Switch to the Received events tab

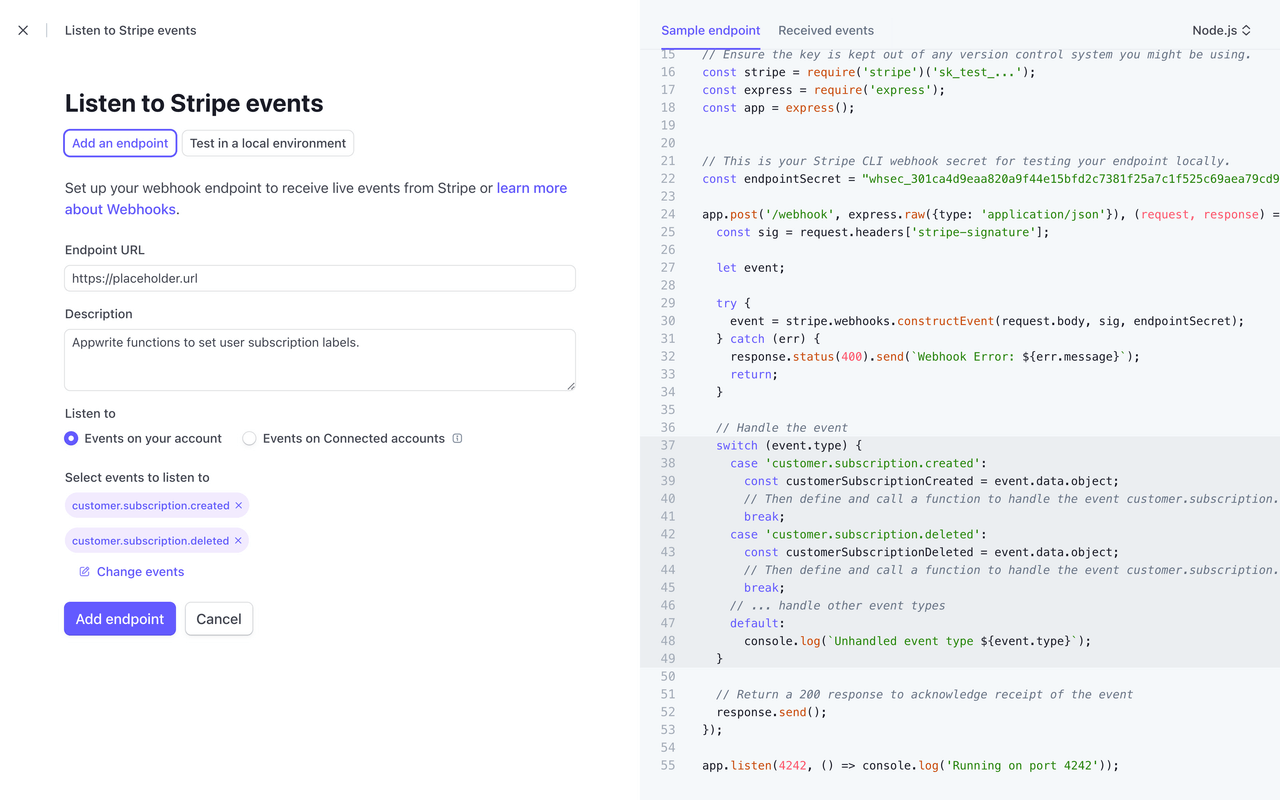point(825,30)
